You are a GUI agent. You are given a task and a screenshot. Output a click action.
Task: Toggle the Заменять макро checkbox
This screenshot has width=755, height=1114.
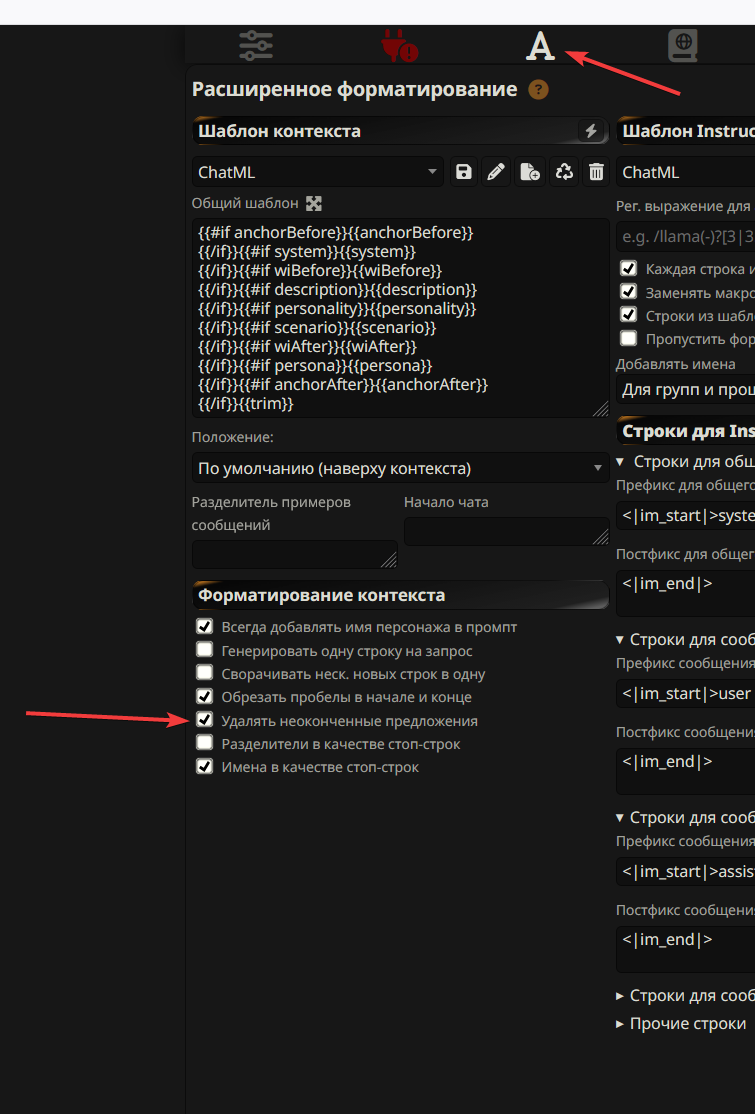pos(629,292)
